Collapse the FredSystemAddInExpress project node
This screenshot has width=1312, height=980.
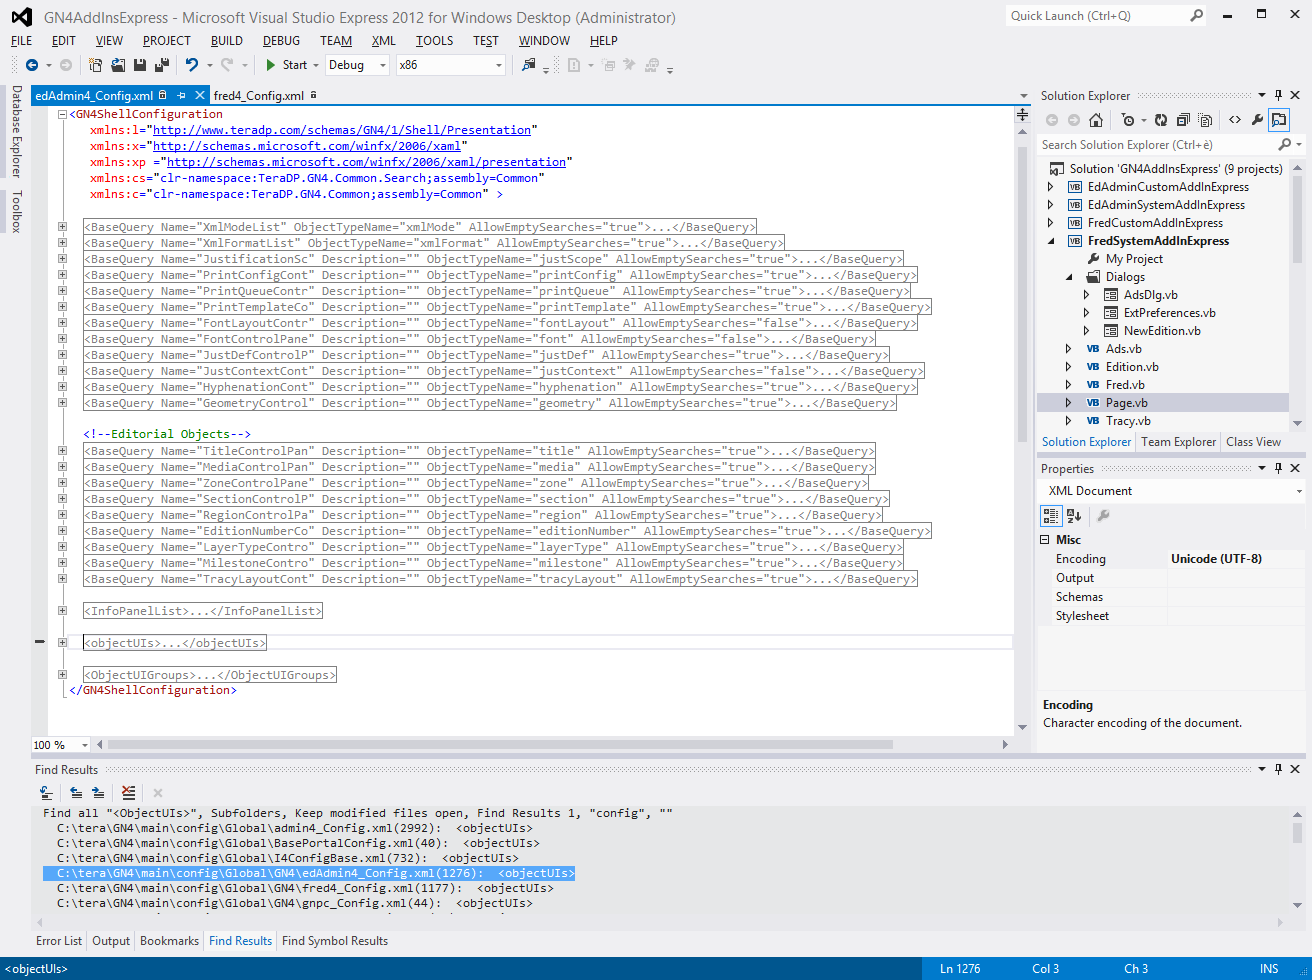(1051, 241)
